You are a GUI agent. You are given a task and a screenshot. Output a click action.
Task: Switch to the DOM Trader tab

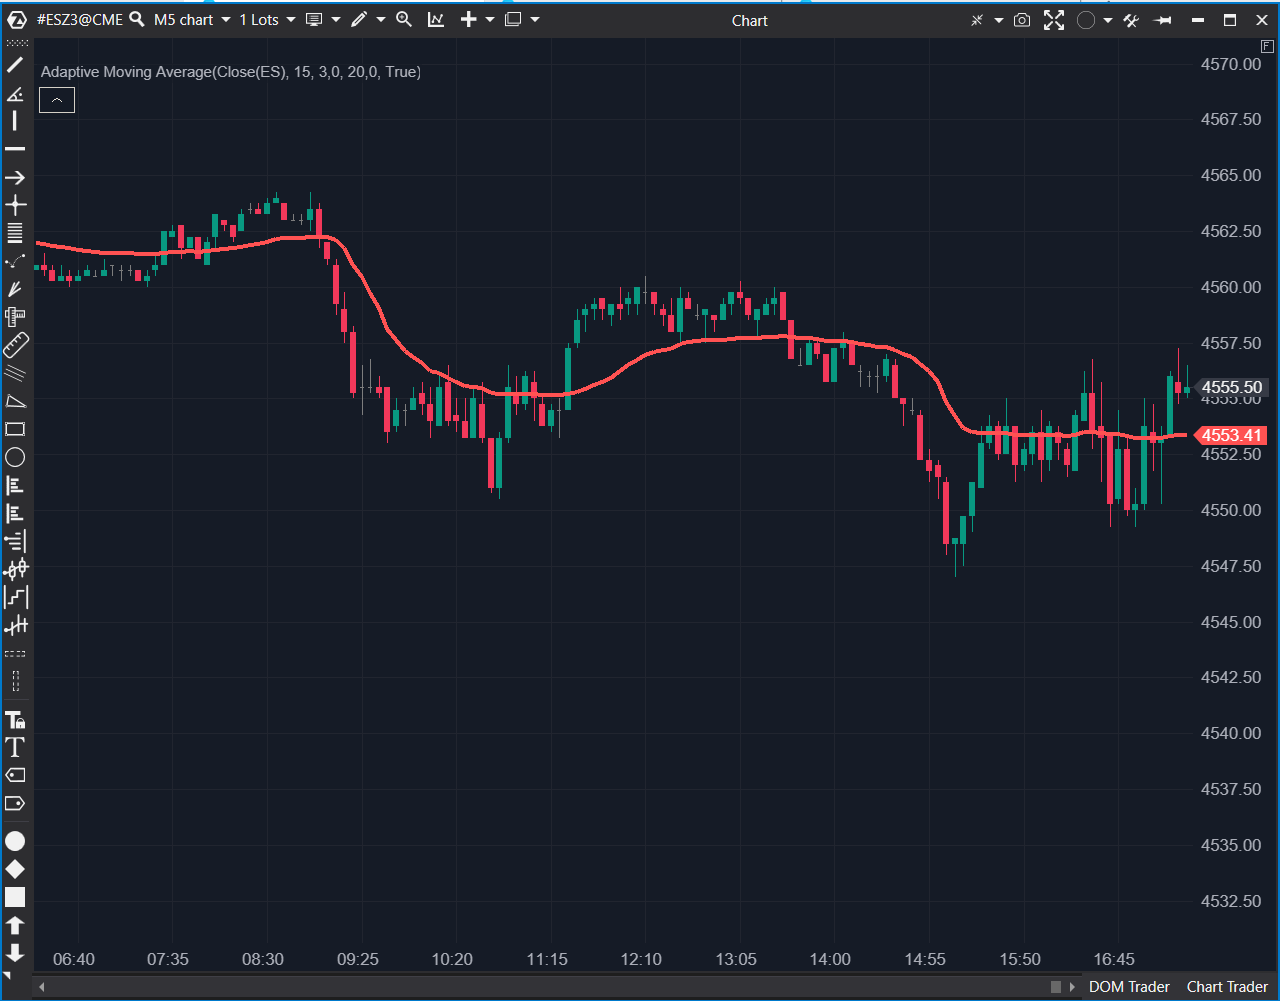click(x=1129, y=986)
